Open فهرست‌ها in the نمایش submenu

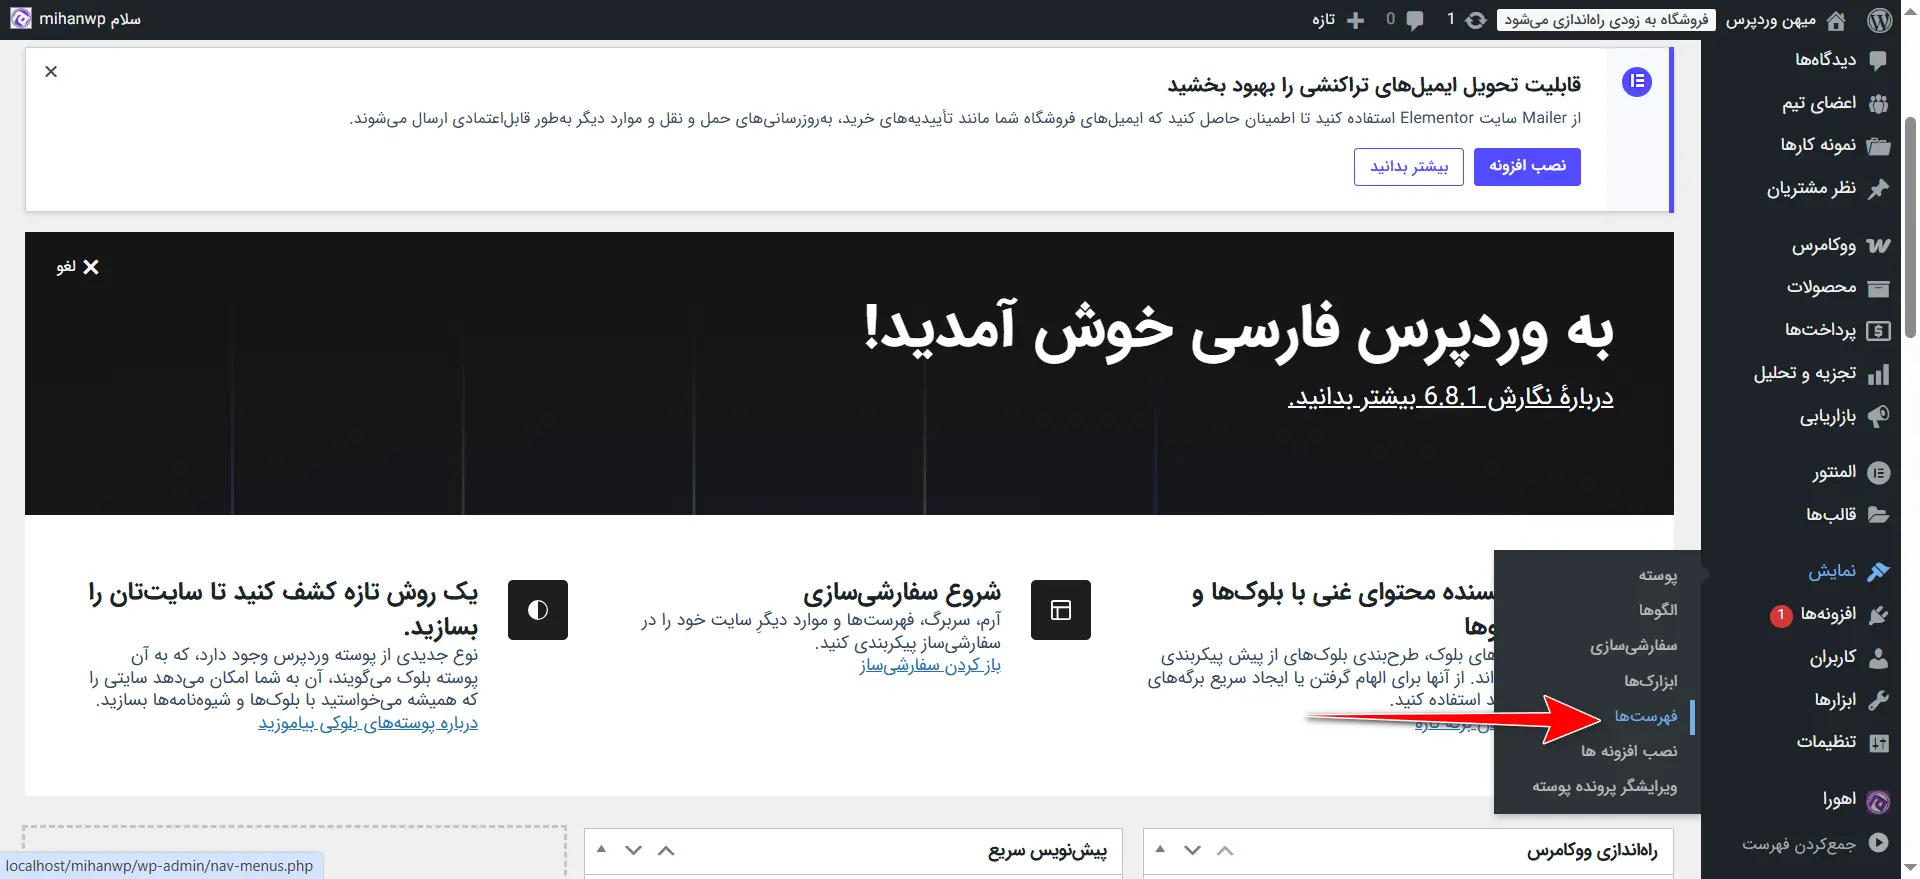coord(1646,716)
